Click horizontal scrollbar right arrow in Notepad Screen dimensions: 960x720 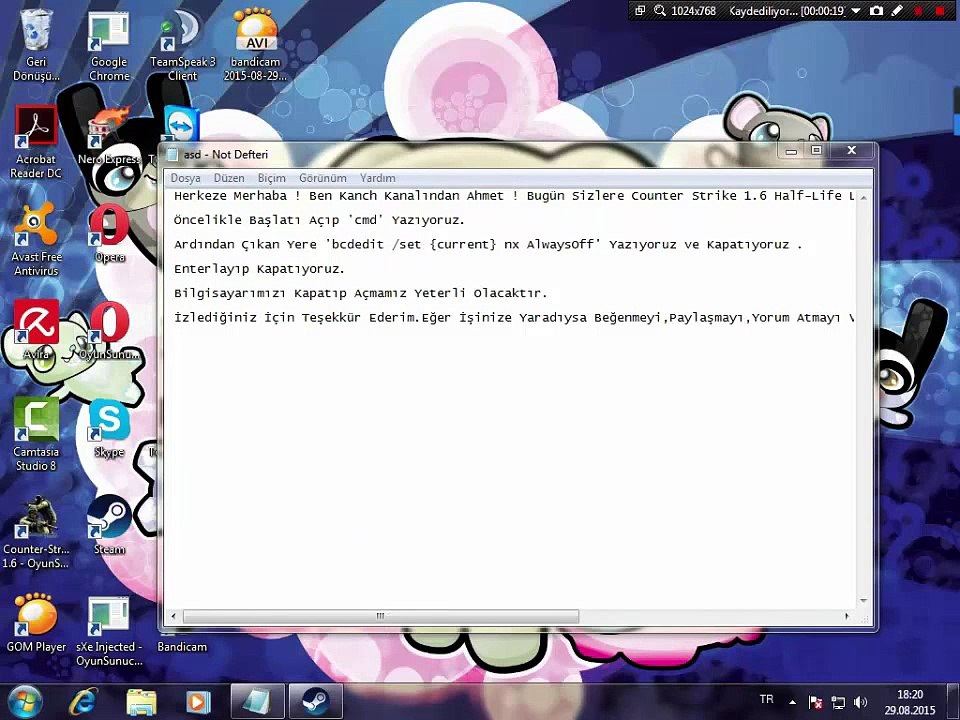(x=847, y=616)
